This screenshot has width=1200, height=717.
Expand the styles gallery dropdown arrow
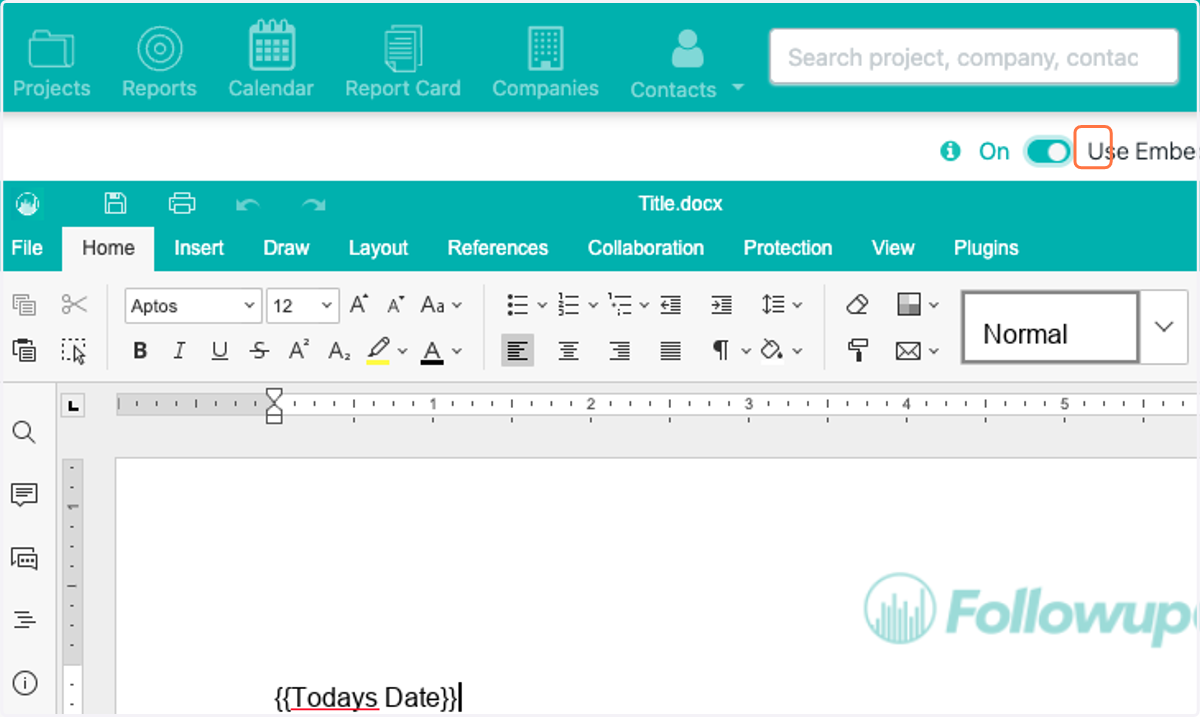(x=1164, y=327)
